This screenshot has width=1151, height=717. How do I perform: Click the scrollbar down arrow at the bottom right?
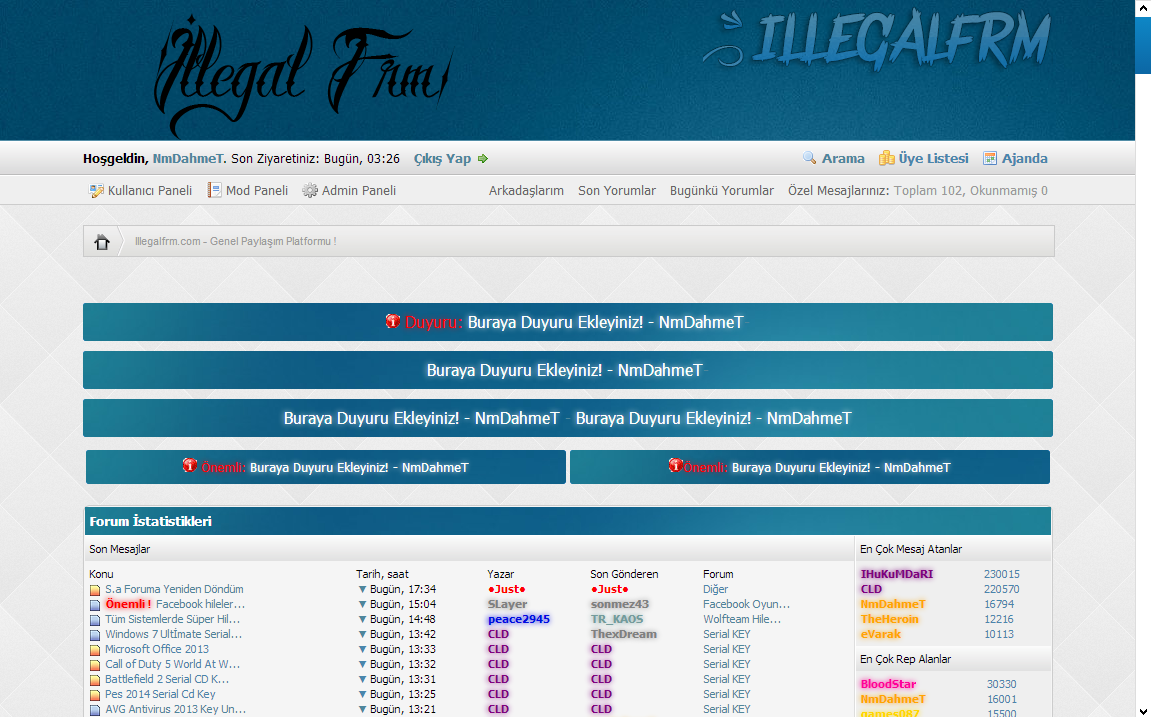(1142, 708)
